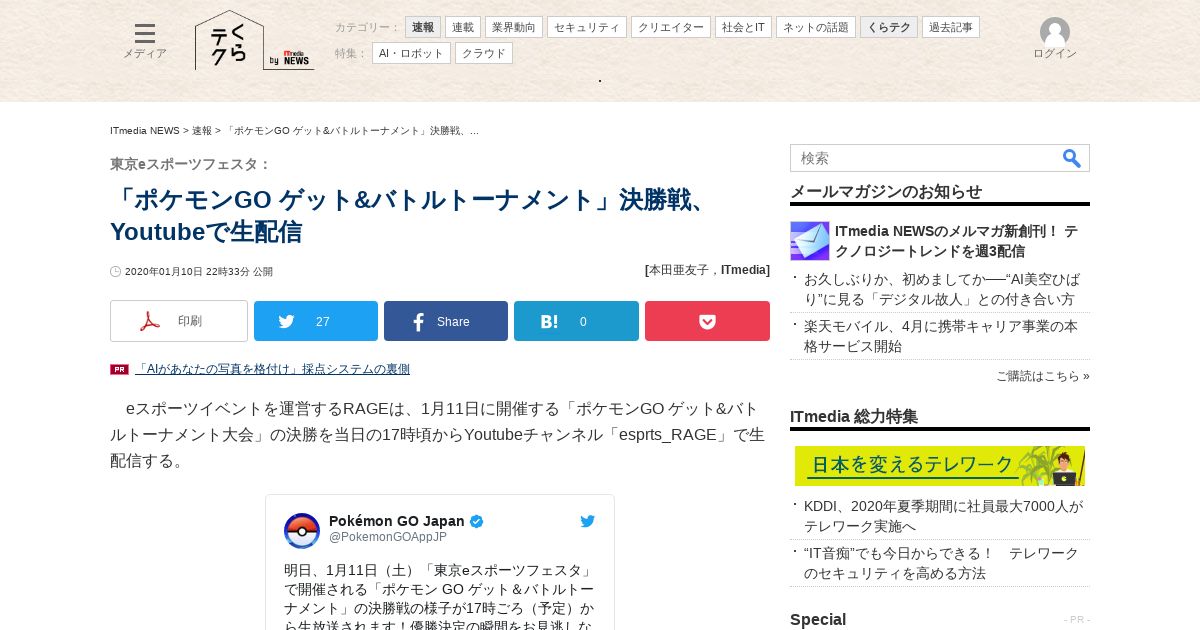This screenshot has width=1200, height=630.
Task: Click the ご購読はこちら link
Action: pyautogui.click(x=1042, y=376)
